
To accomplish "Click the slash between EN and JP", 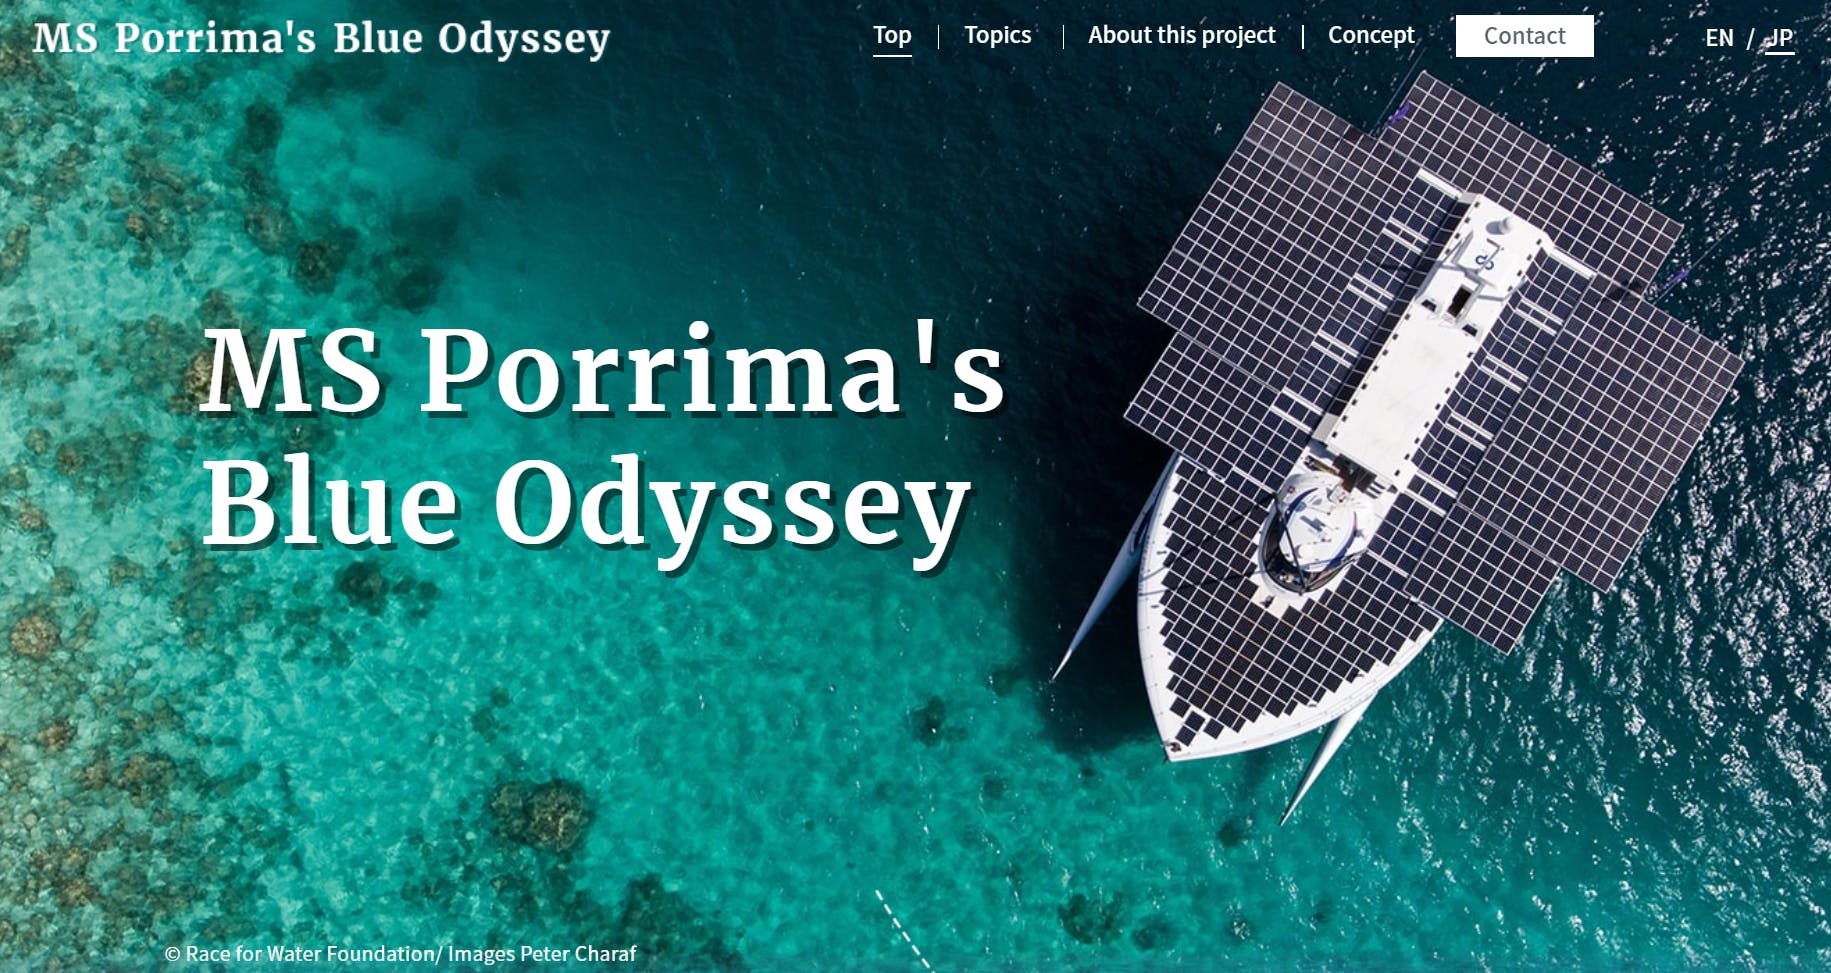I will click(x=1750, y=38).
